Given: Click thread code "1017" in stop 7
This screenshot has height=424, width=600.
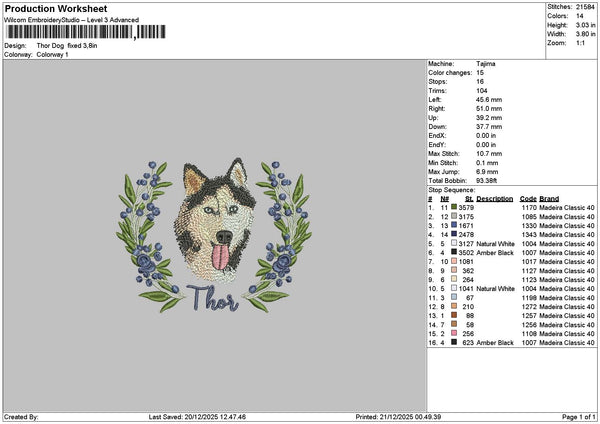Looking at the screenshot, I should [529, 262].
